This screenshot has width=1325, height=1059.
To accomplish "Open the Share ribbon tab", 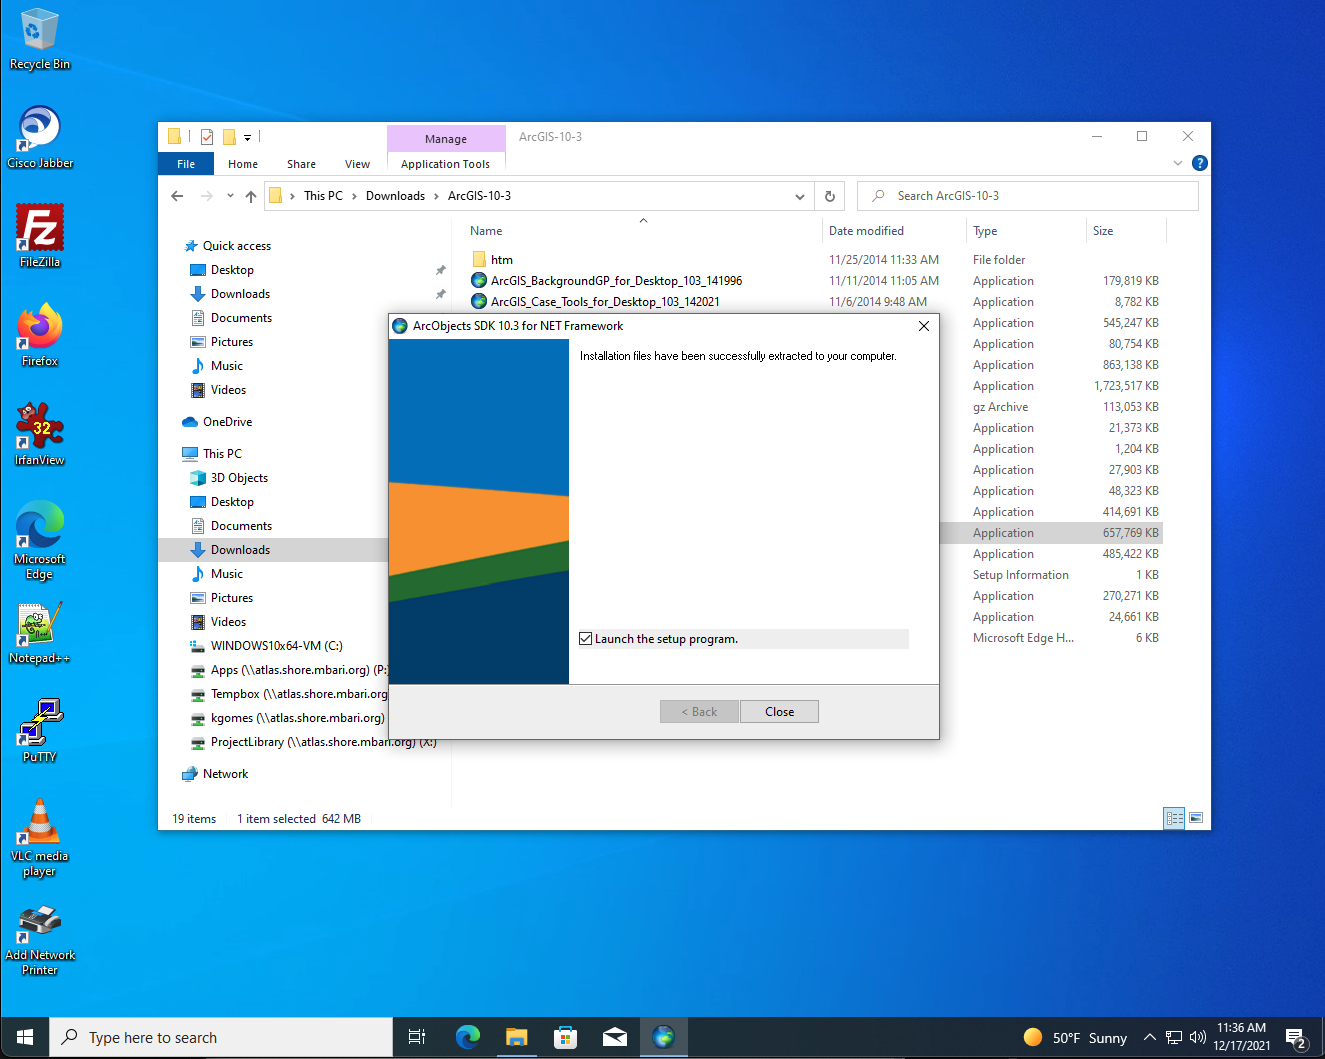I will (301, 164).
